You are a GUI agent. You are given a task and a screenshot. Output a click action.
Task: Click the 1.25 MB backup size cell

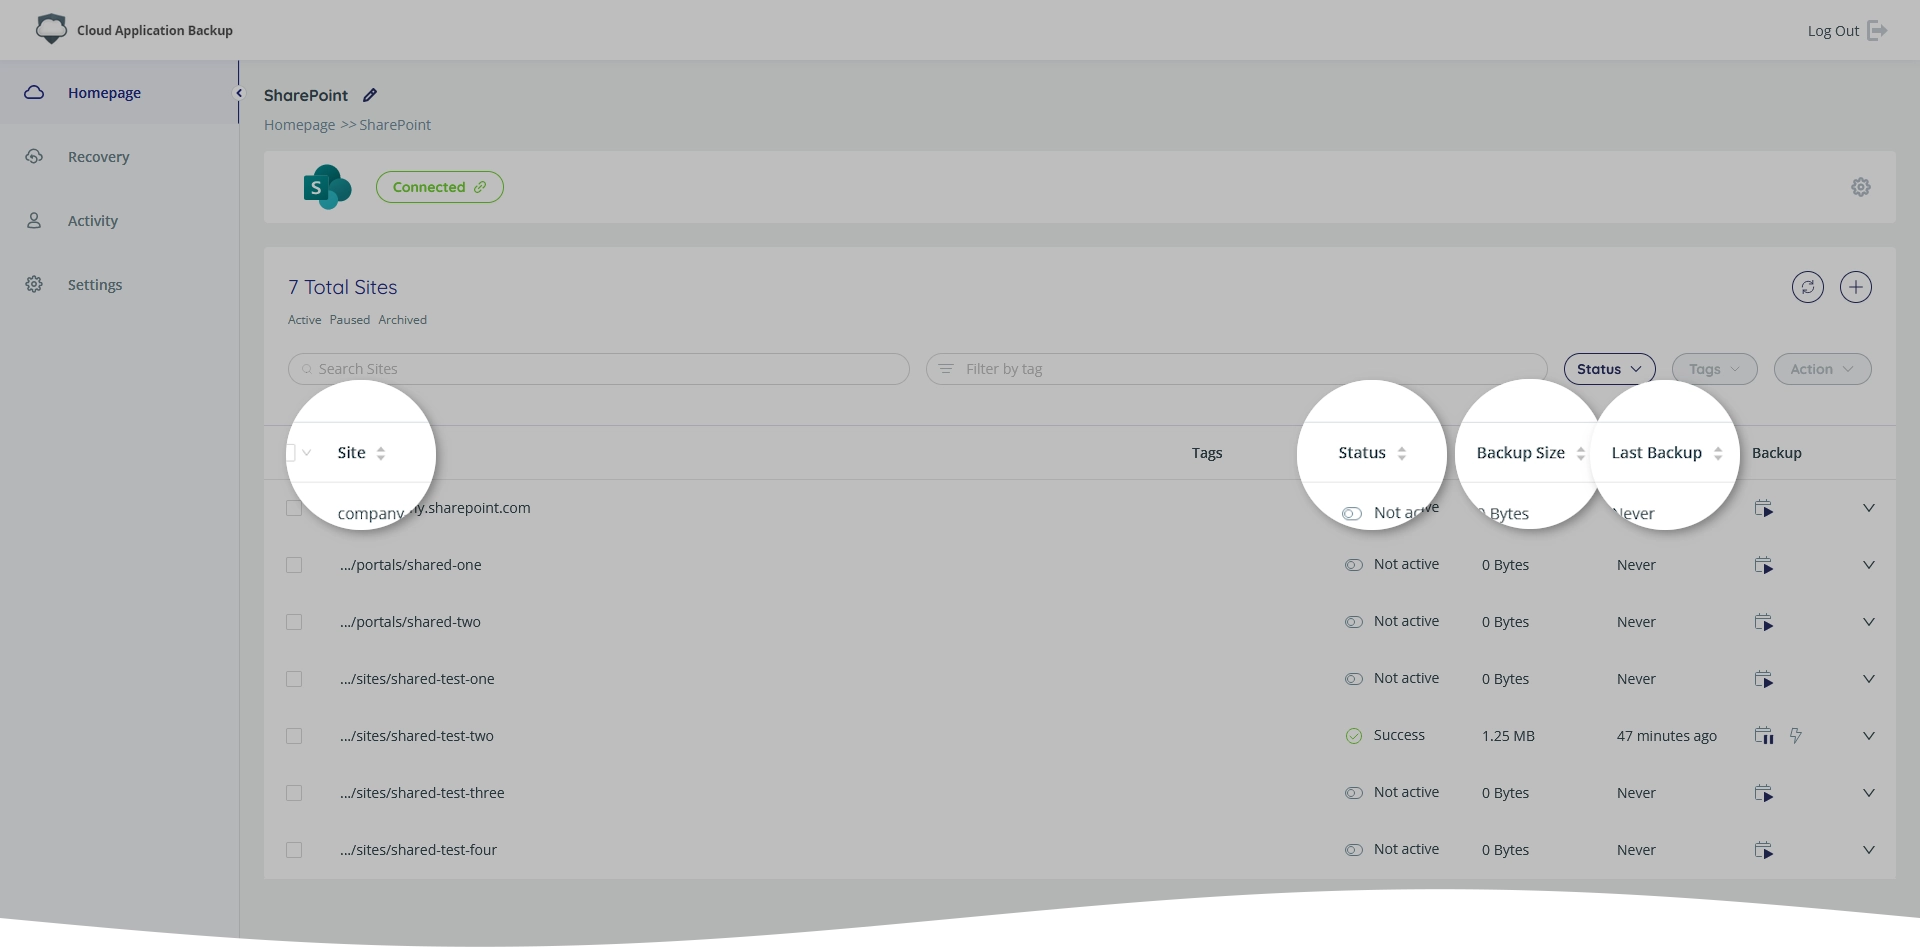[x=1508, y=736]
